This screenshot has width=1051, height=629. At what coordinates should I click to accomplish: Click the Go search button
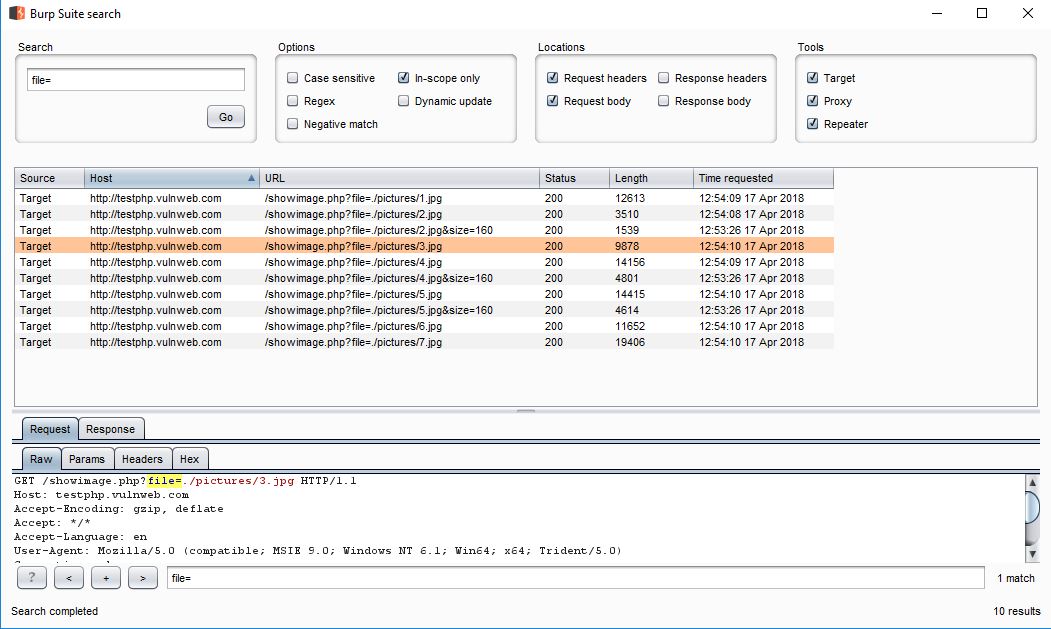click(226, 117)
